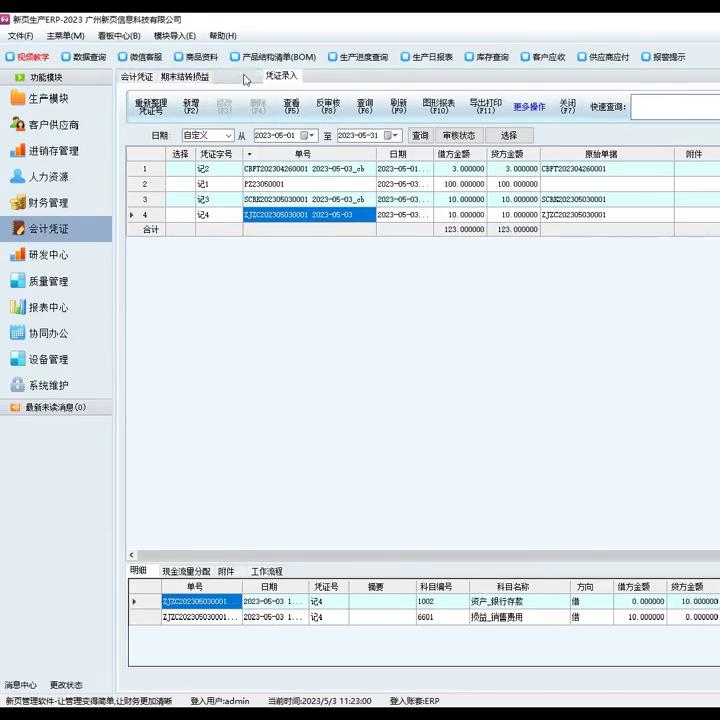Expand the start date 2023-05-01 picker
Screen dimensions: 720x720
[312, 135]
